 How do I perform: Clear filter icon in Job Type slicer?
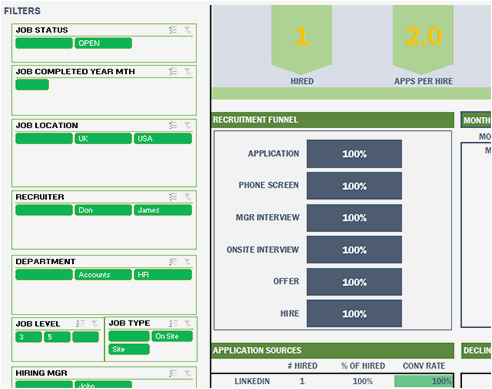(x=188, y=323)
